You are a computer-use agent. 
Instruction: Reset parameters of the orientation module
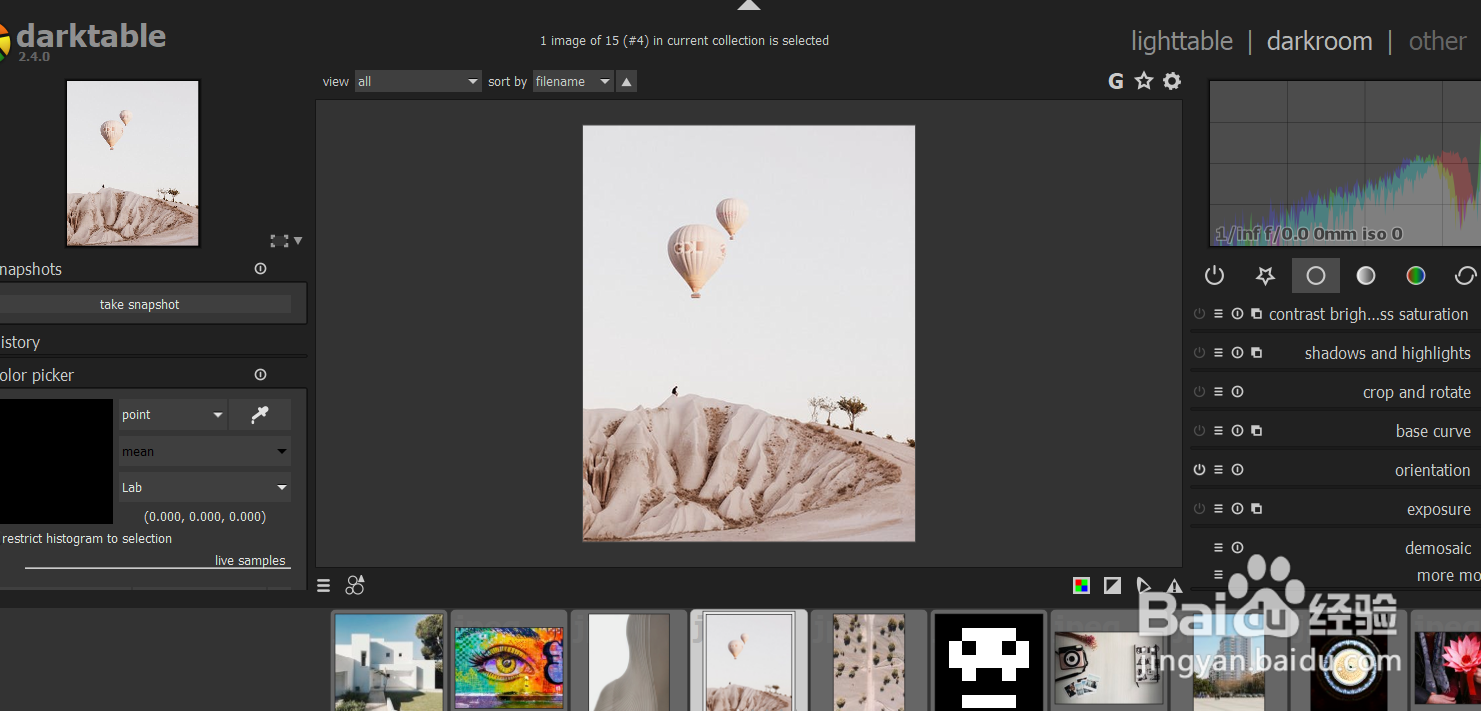click(x=1237, y=470)
